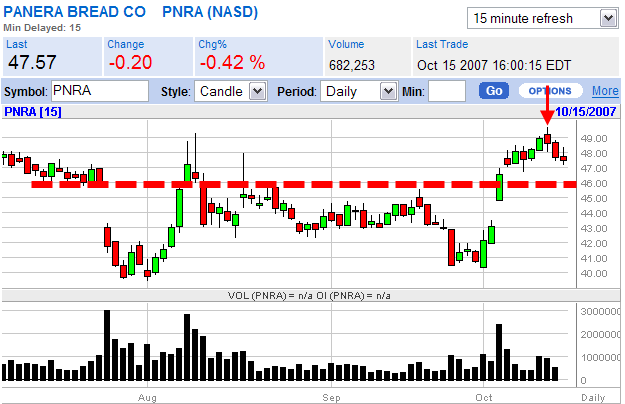Click the Chg% value -0.42 %

point(232,63)
